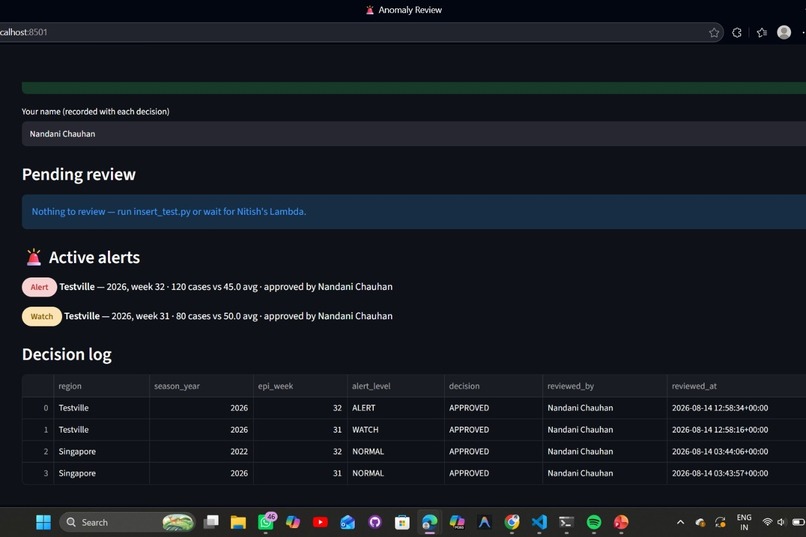806x537 pixels.
Task: Select the Testville cell in row 0
Action: coord(101,408)
